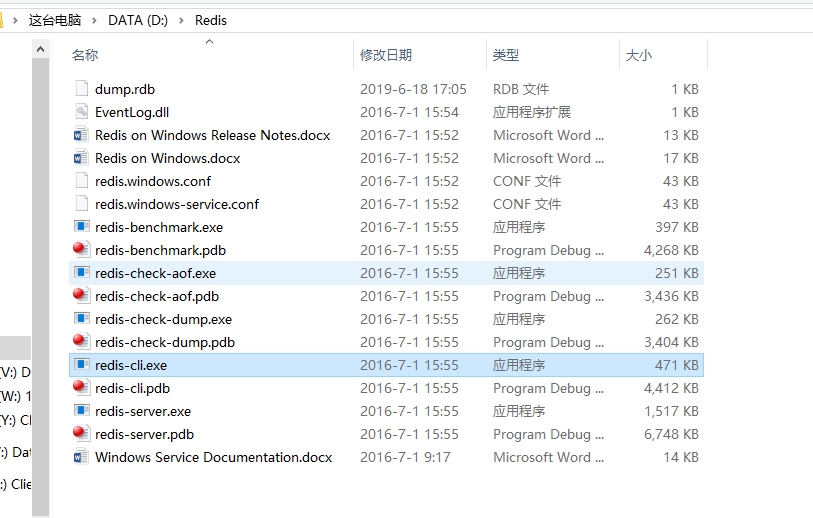This screenshot has height=518, width=813.
Task: Select Windows Service Documentation.docx file name
Action: [x=214, y=457]
